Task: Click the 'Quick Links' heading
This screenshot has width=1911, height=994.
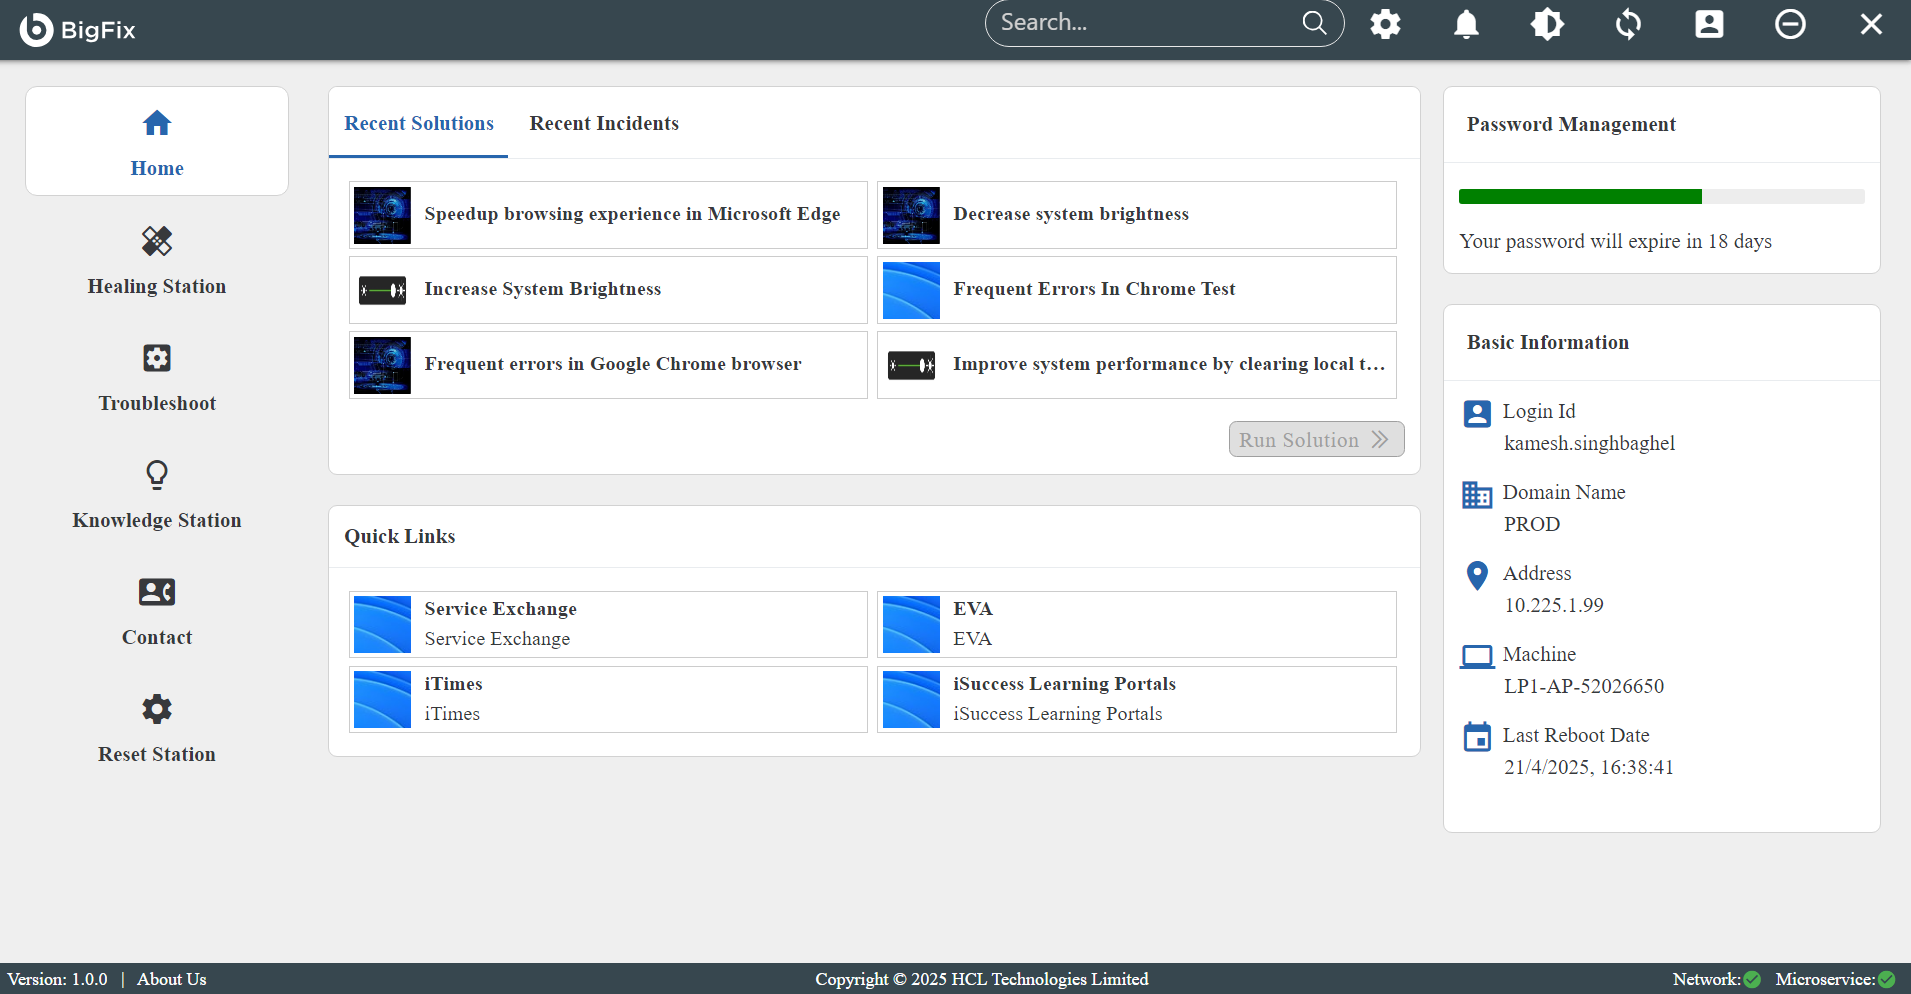Action: [x=400, y=536]
